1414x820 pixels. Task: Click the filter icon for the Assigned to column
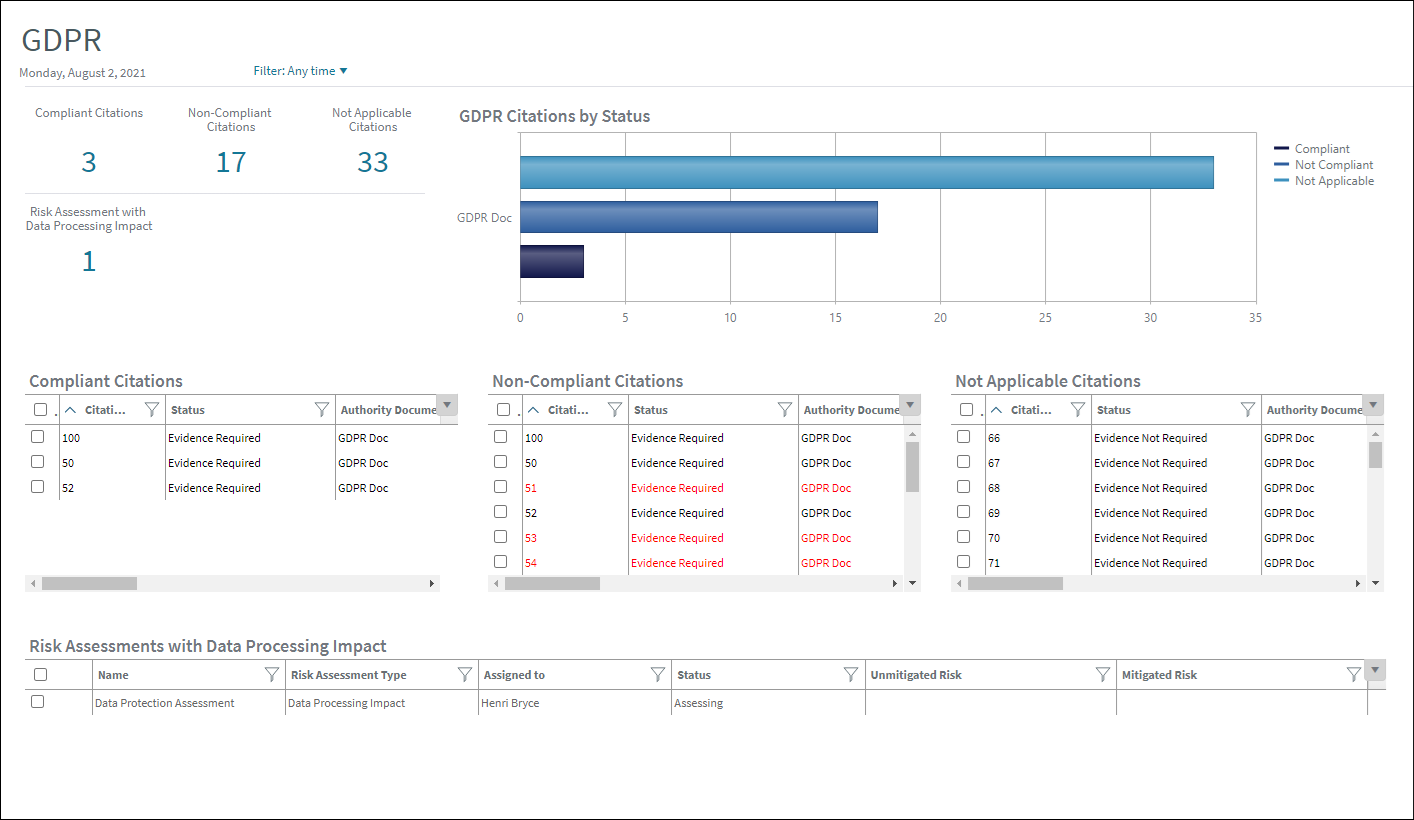point(657,674)
